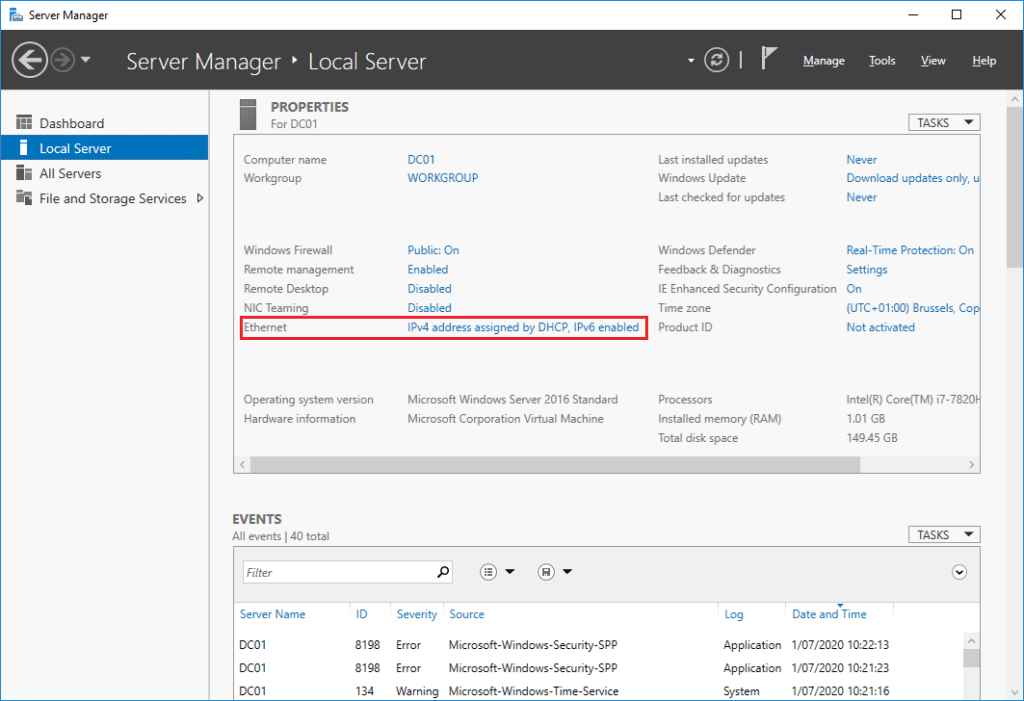Open the dropdown arrow left of Refresh
Image resolution: width=1024 pixels, height=701 pixels.
click(x=691, y=61)
